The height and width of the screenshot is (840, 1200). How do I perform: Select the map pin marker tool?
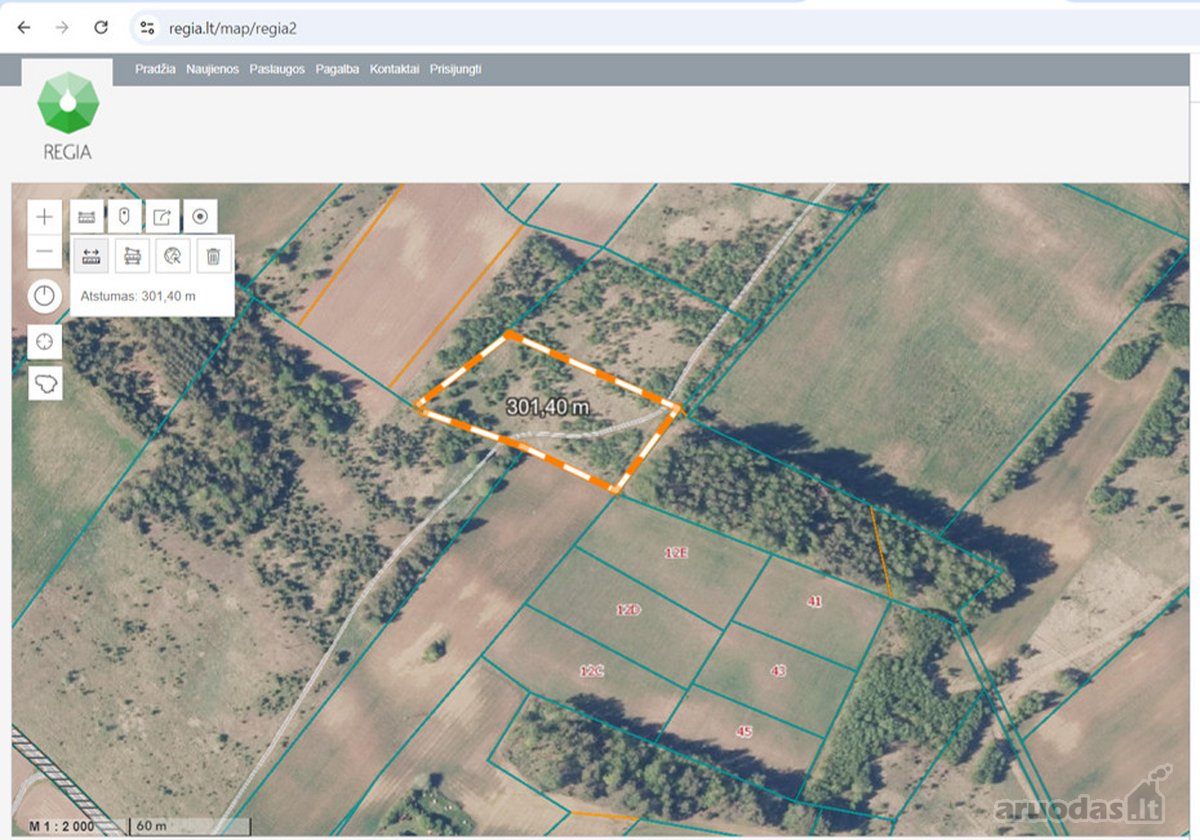point(124,216)
